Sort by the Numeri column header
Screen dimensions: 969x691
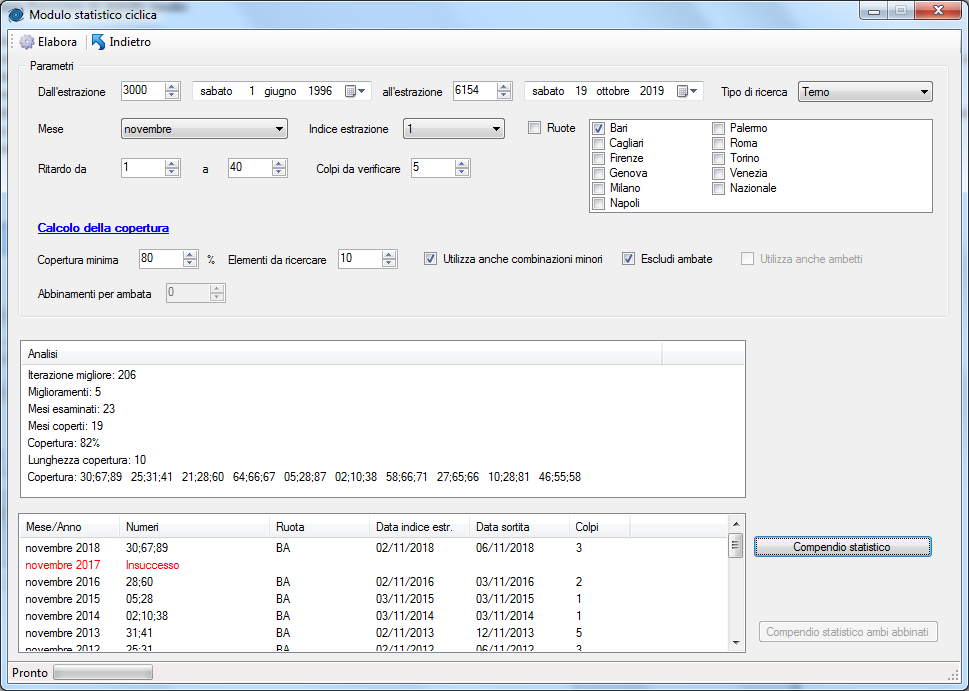[x=195, y=527]
